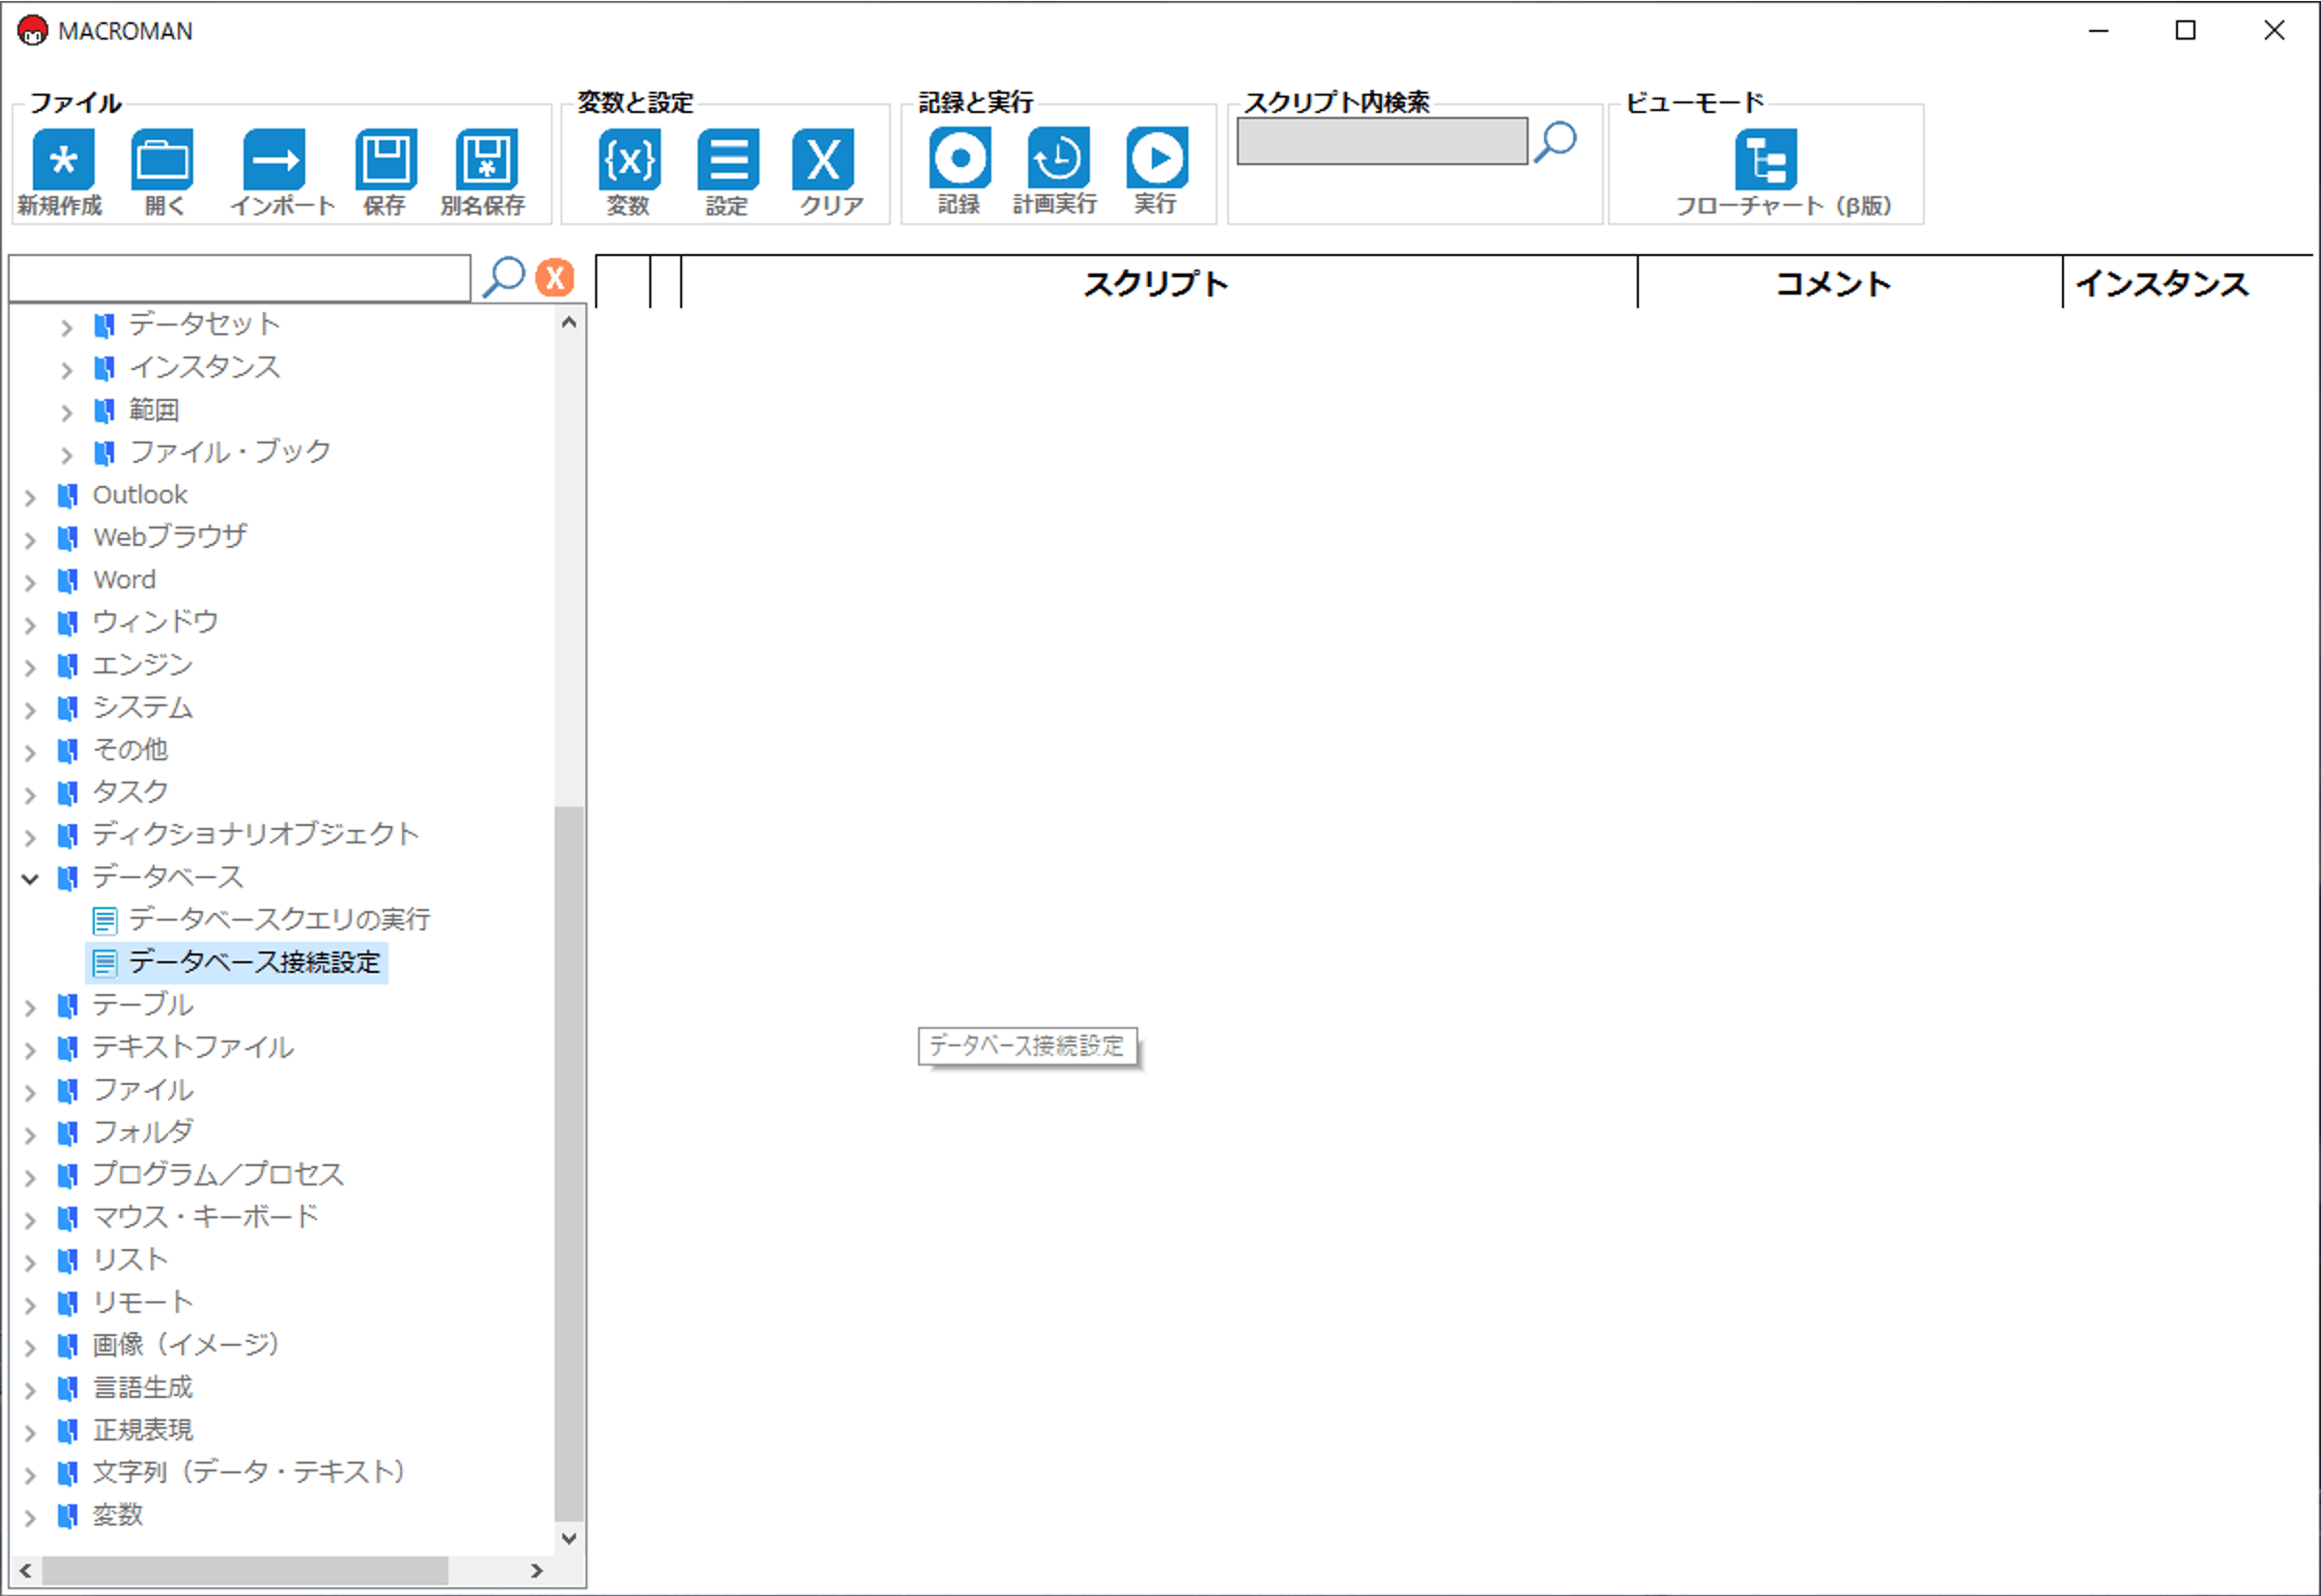Open a file with 開く icon
The image size is (2321, 1596).
tap(162, 160)
